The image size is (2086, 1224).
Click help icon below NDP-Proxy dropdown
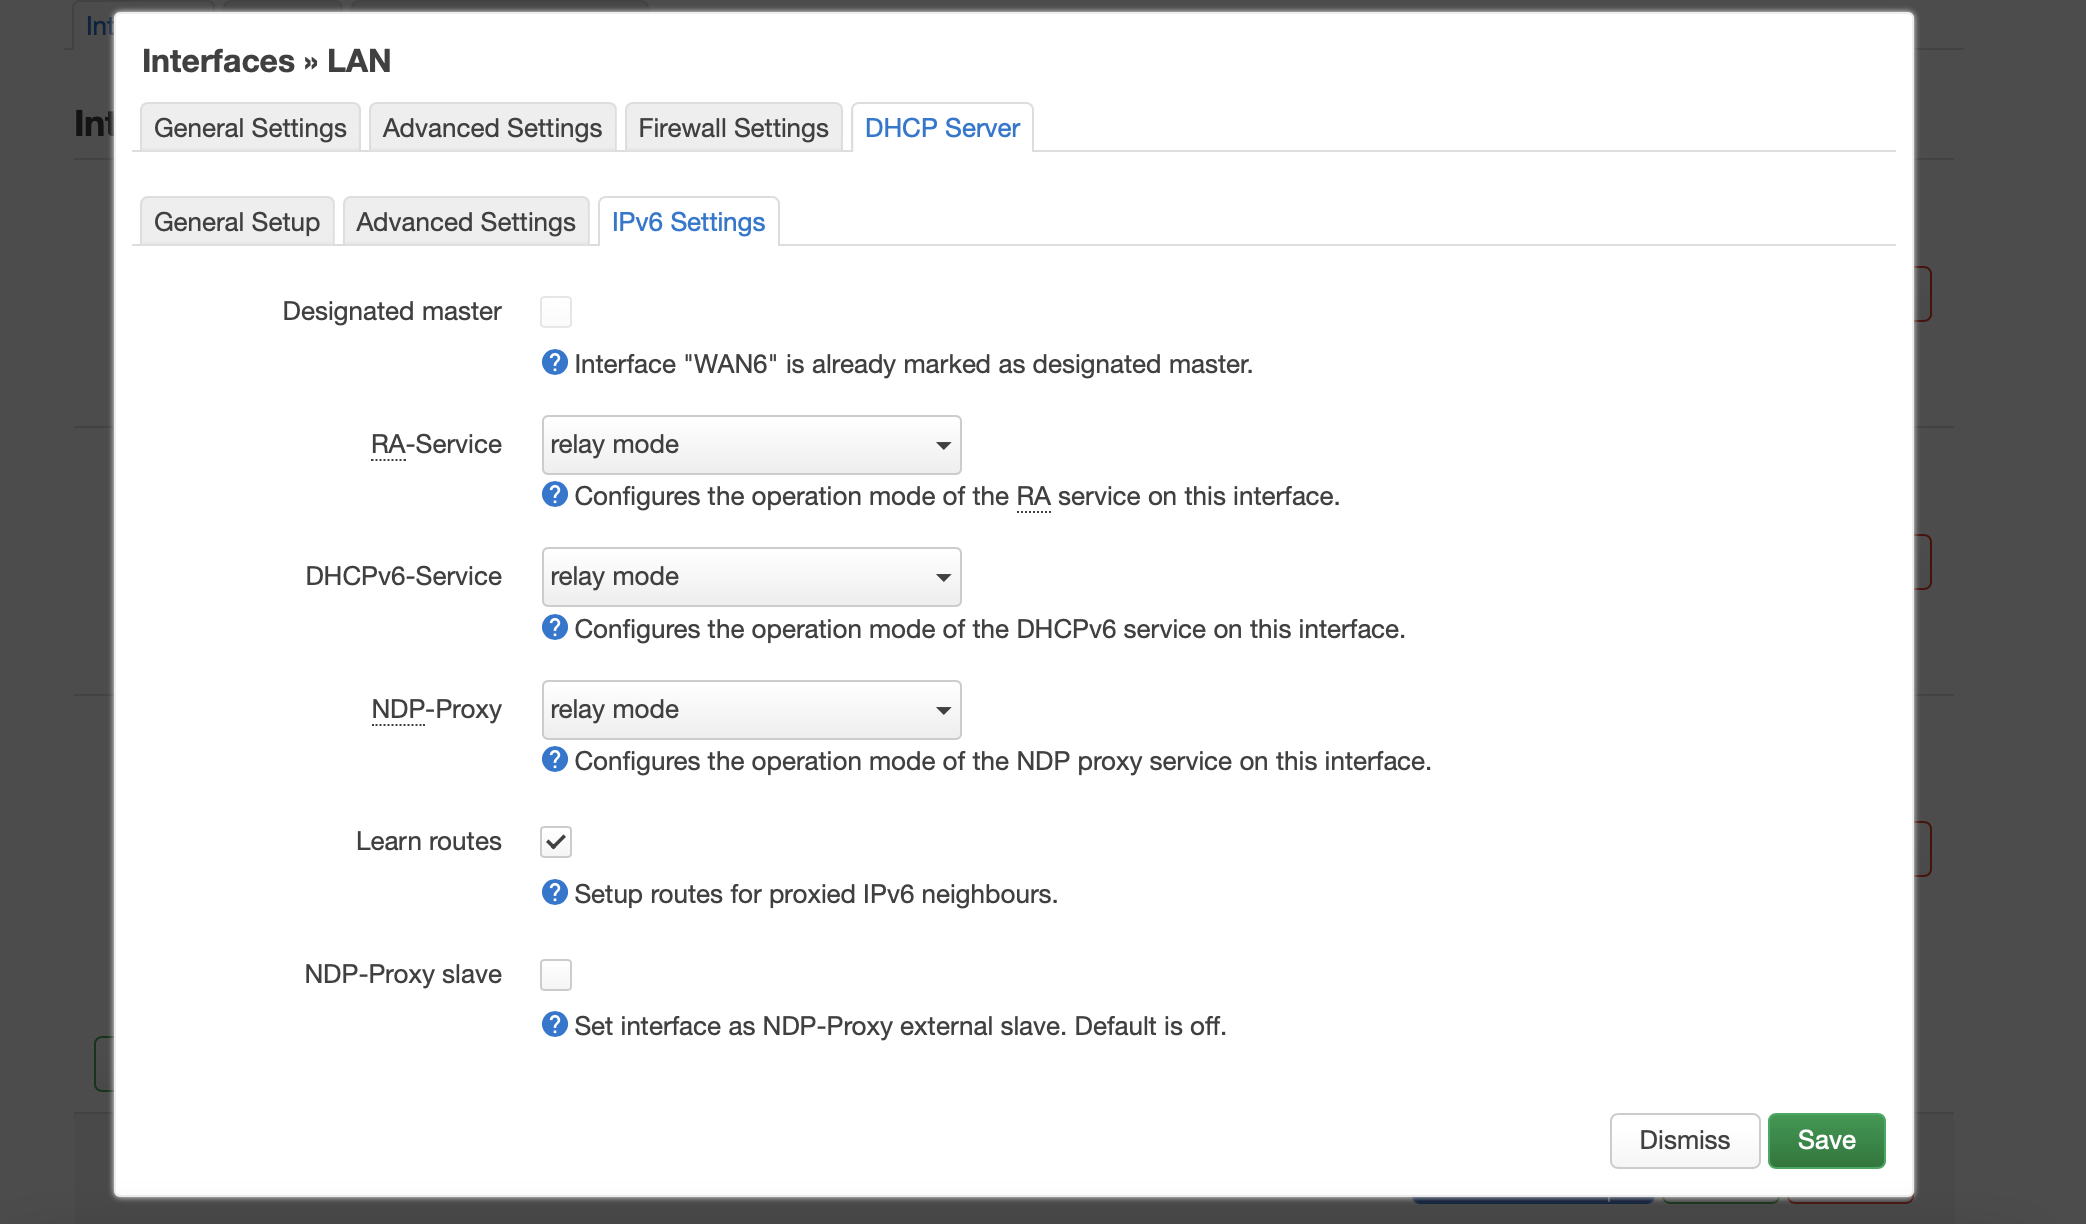point(554,760)
